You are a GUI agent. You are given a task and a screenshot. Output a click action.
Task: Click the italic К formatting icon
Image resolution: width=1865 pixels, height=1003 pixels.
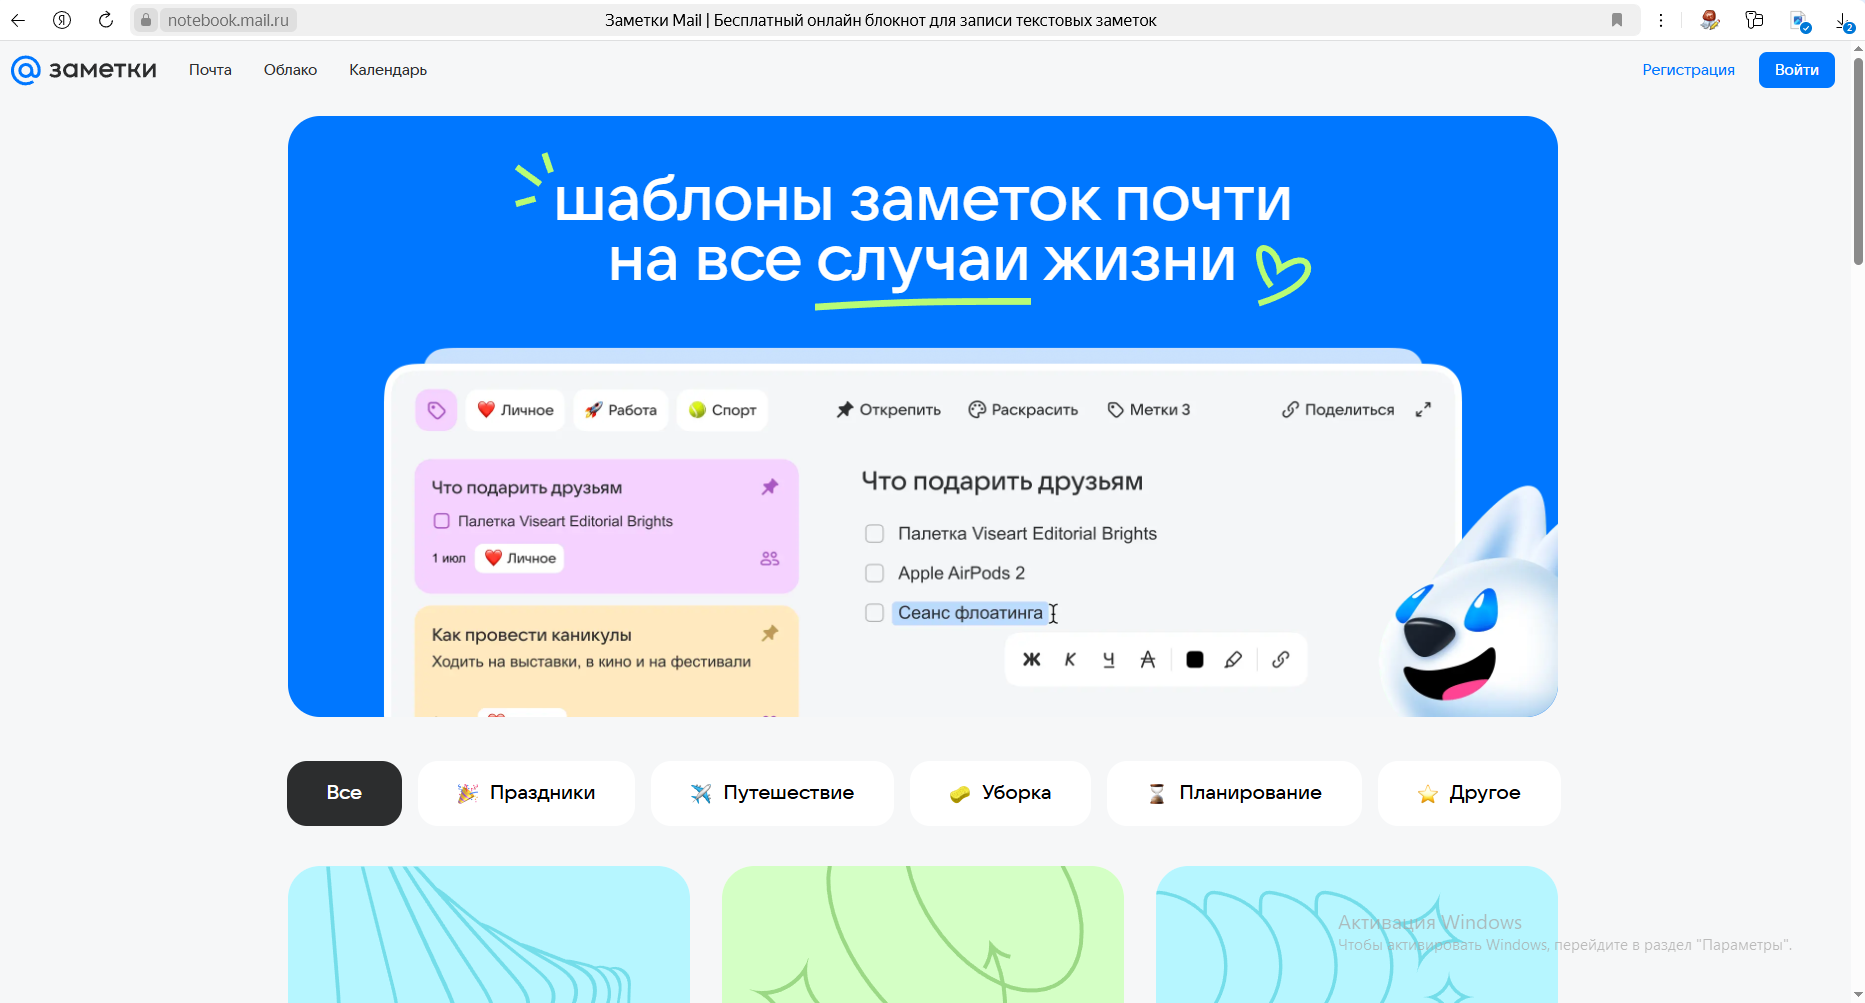pos(1070,660)
